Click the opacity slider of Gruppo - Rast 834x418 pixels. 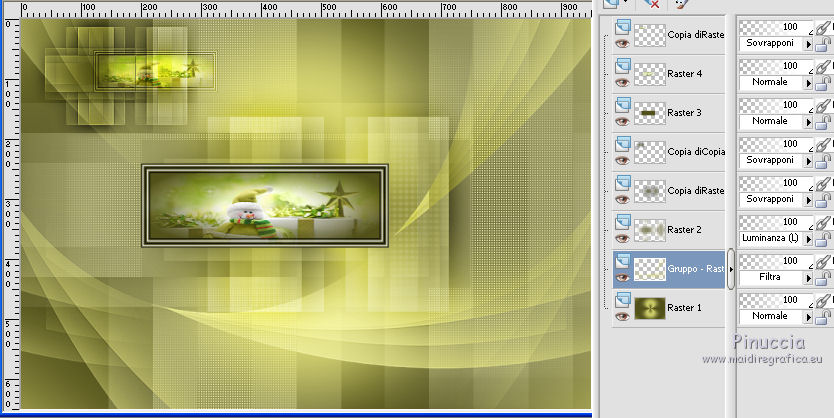[x=776, y=261]
